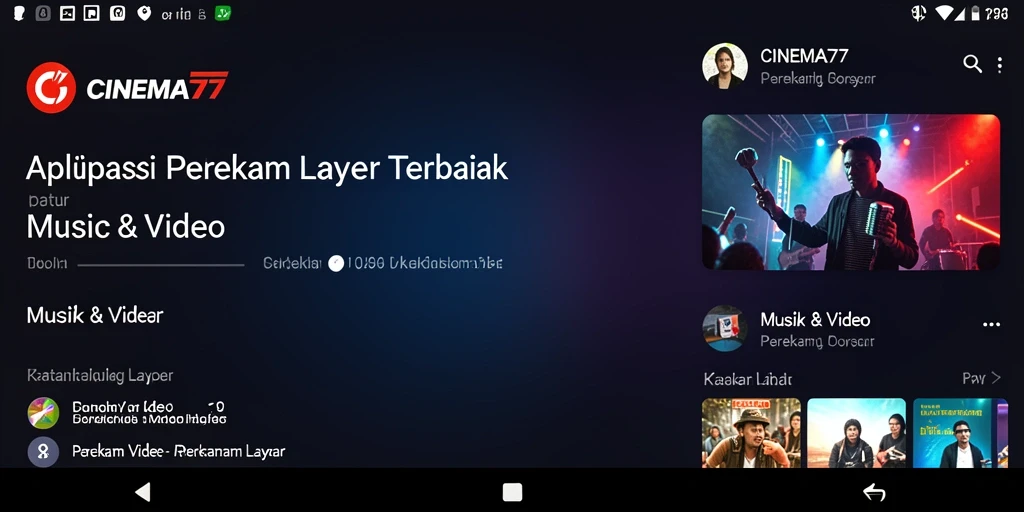1024x512 pixels.
Task: Tap the Musik & Video channel avatar
Action: pos(724,328)
